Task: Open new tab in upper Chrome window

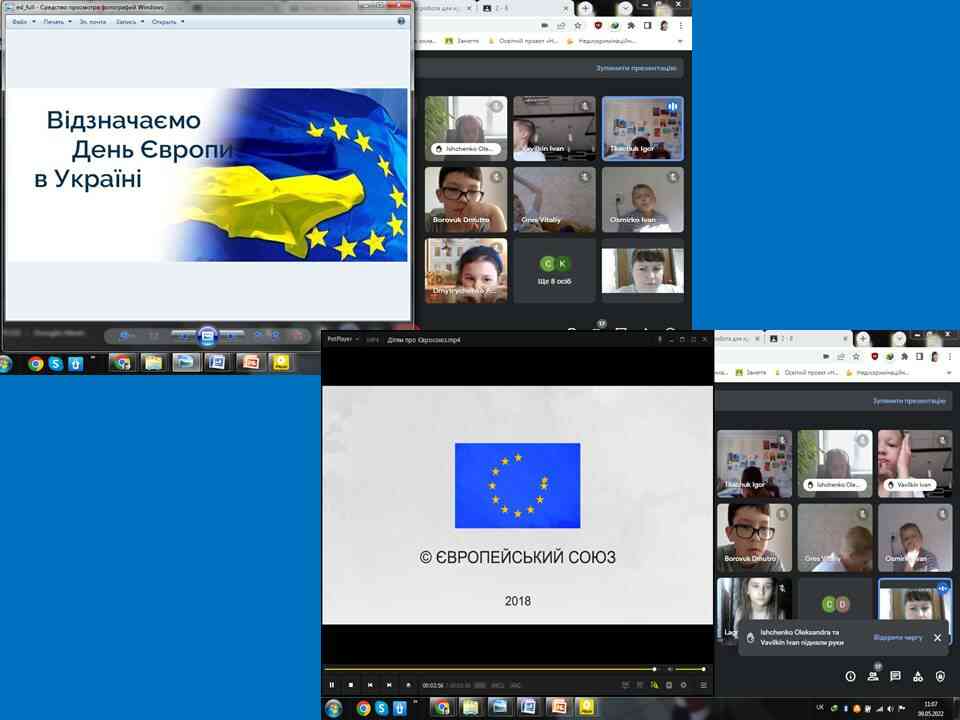Action: click(585, 8)
